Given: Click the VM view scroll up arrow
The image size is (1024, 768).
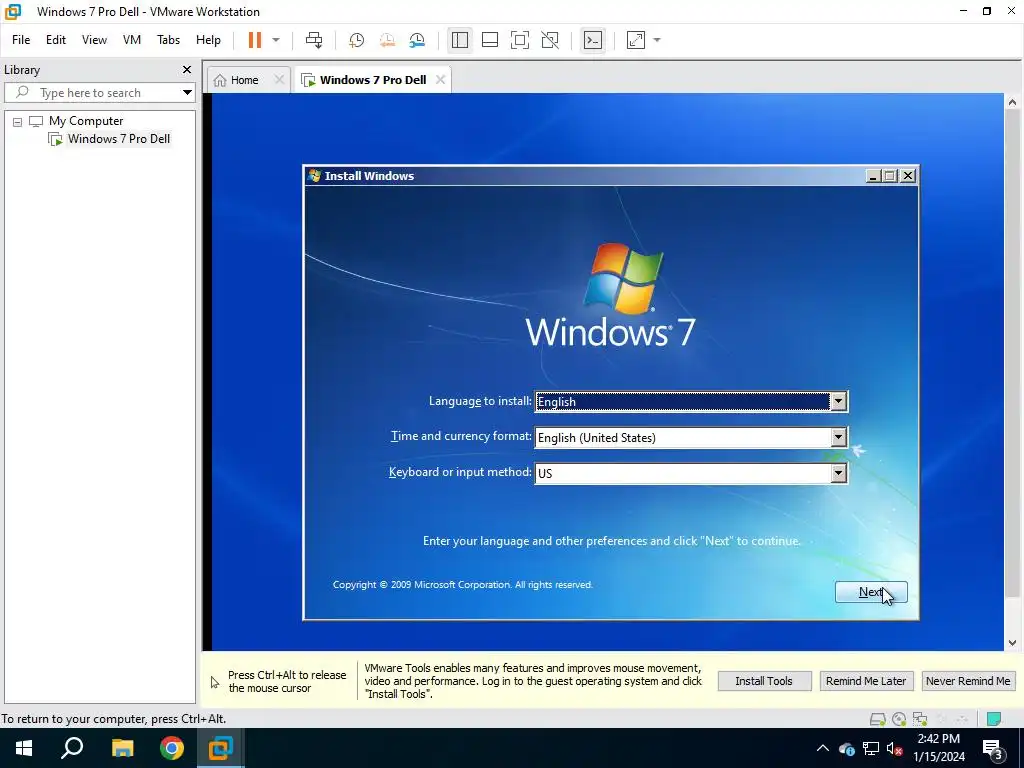Looking at the screenshot, I should [1012, 102].
